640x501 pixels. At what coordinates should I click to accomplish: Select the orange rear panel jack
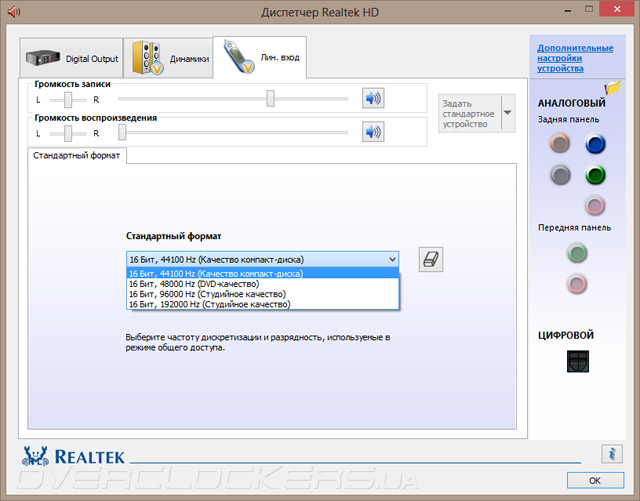560,143
